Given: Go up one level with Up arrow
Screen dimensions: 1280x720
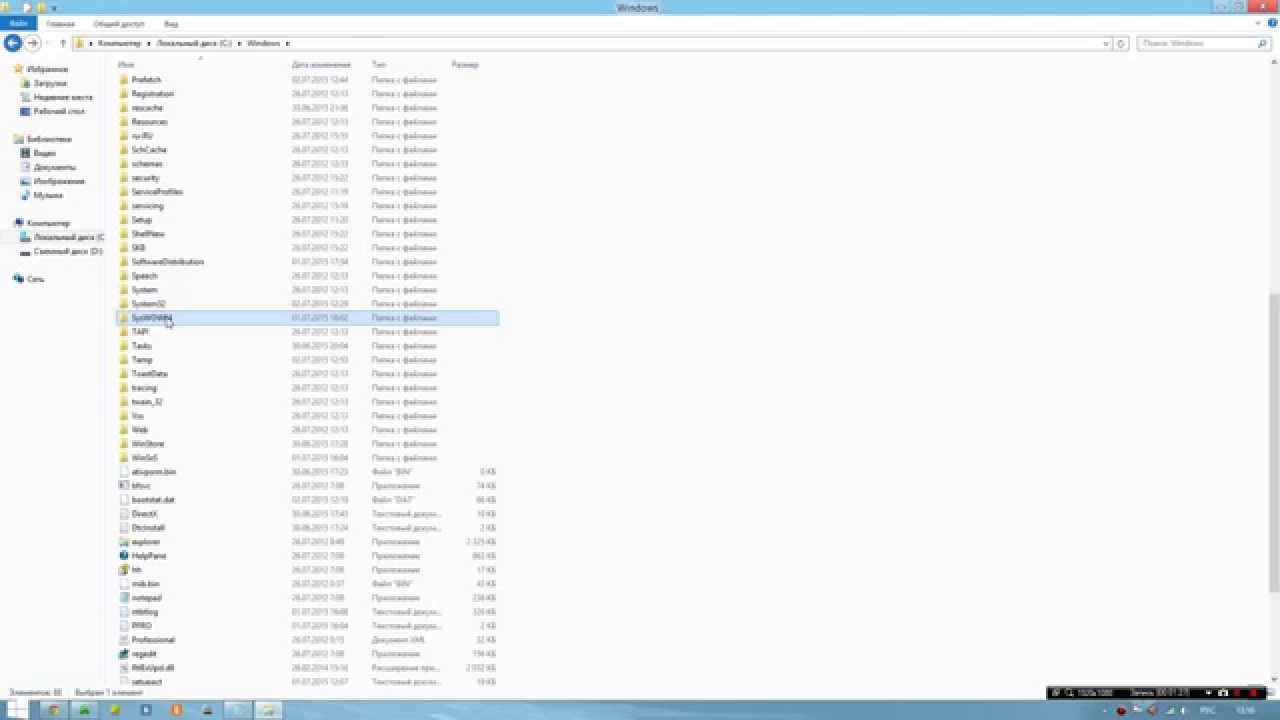Looking at the screenshot, I should (x=63, y=43).
